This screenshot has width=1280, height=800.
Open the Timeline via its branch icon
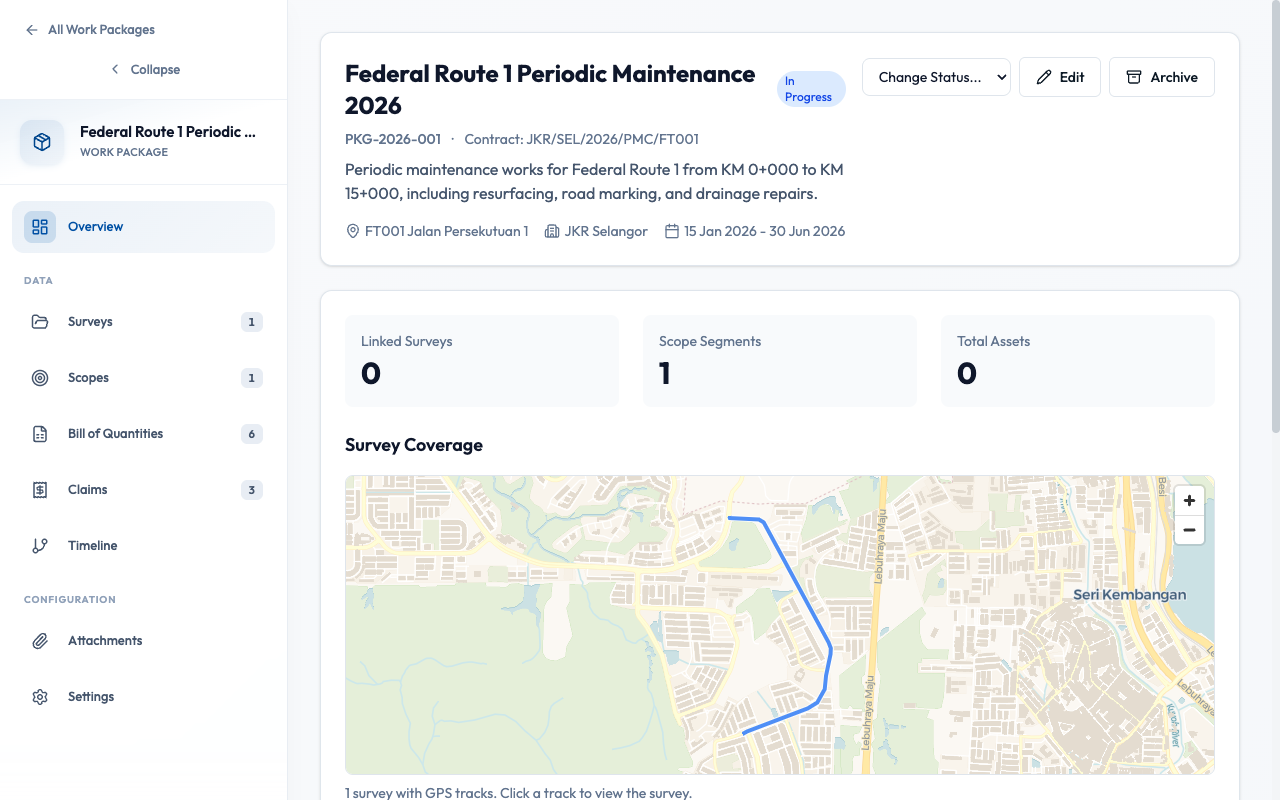click(x=39, y=545)
